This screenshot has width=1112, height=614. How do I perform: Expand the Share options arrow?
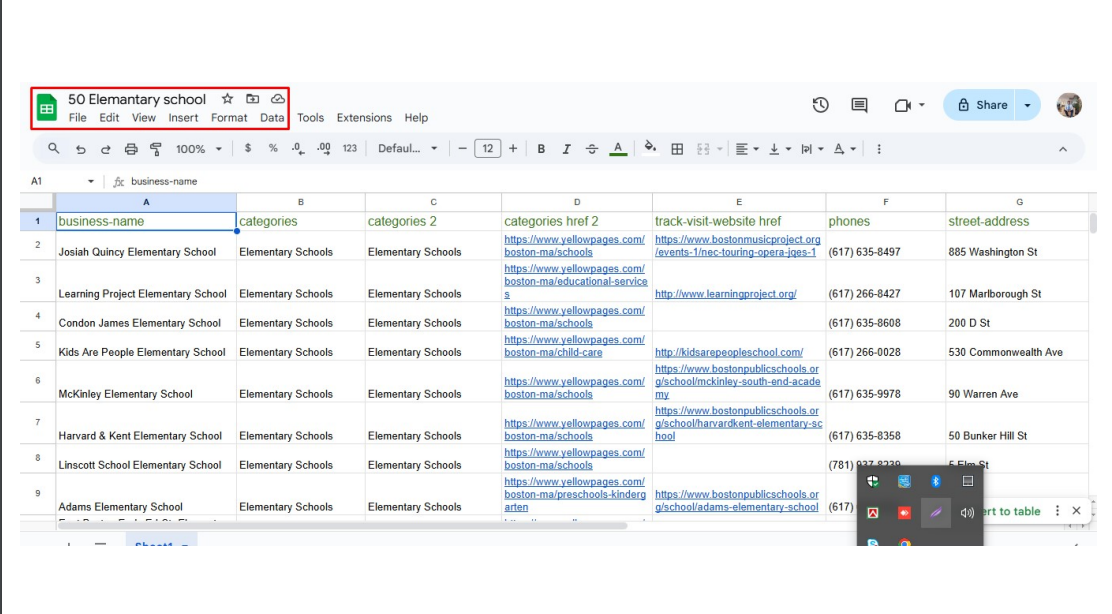coord(1028,105)
